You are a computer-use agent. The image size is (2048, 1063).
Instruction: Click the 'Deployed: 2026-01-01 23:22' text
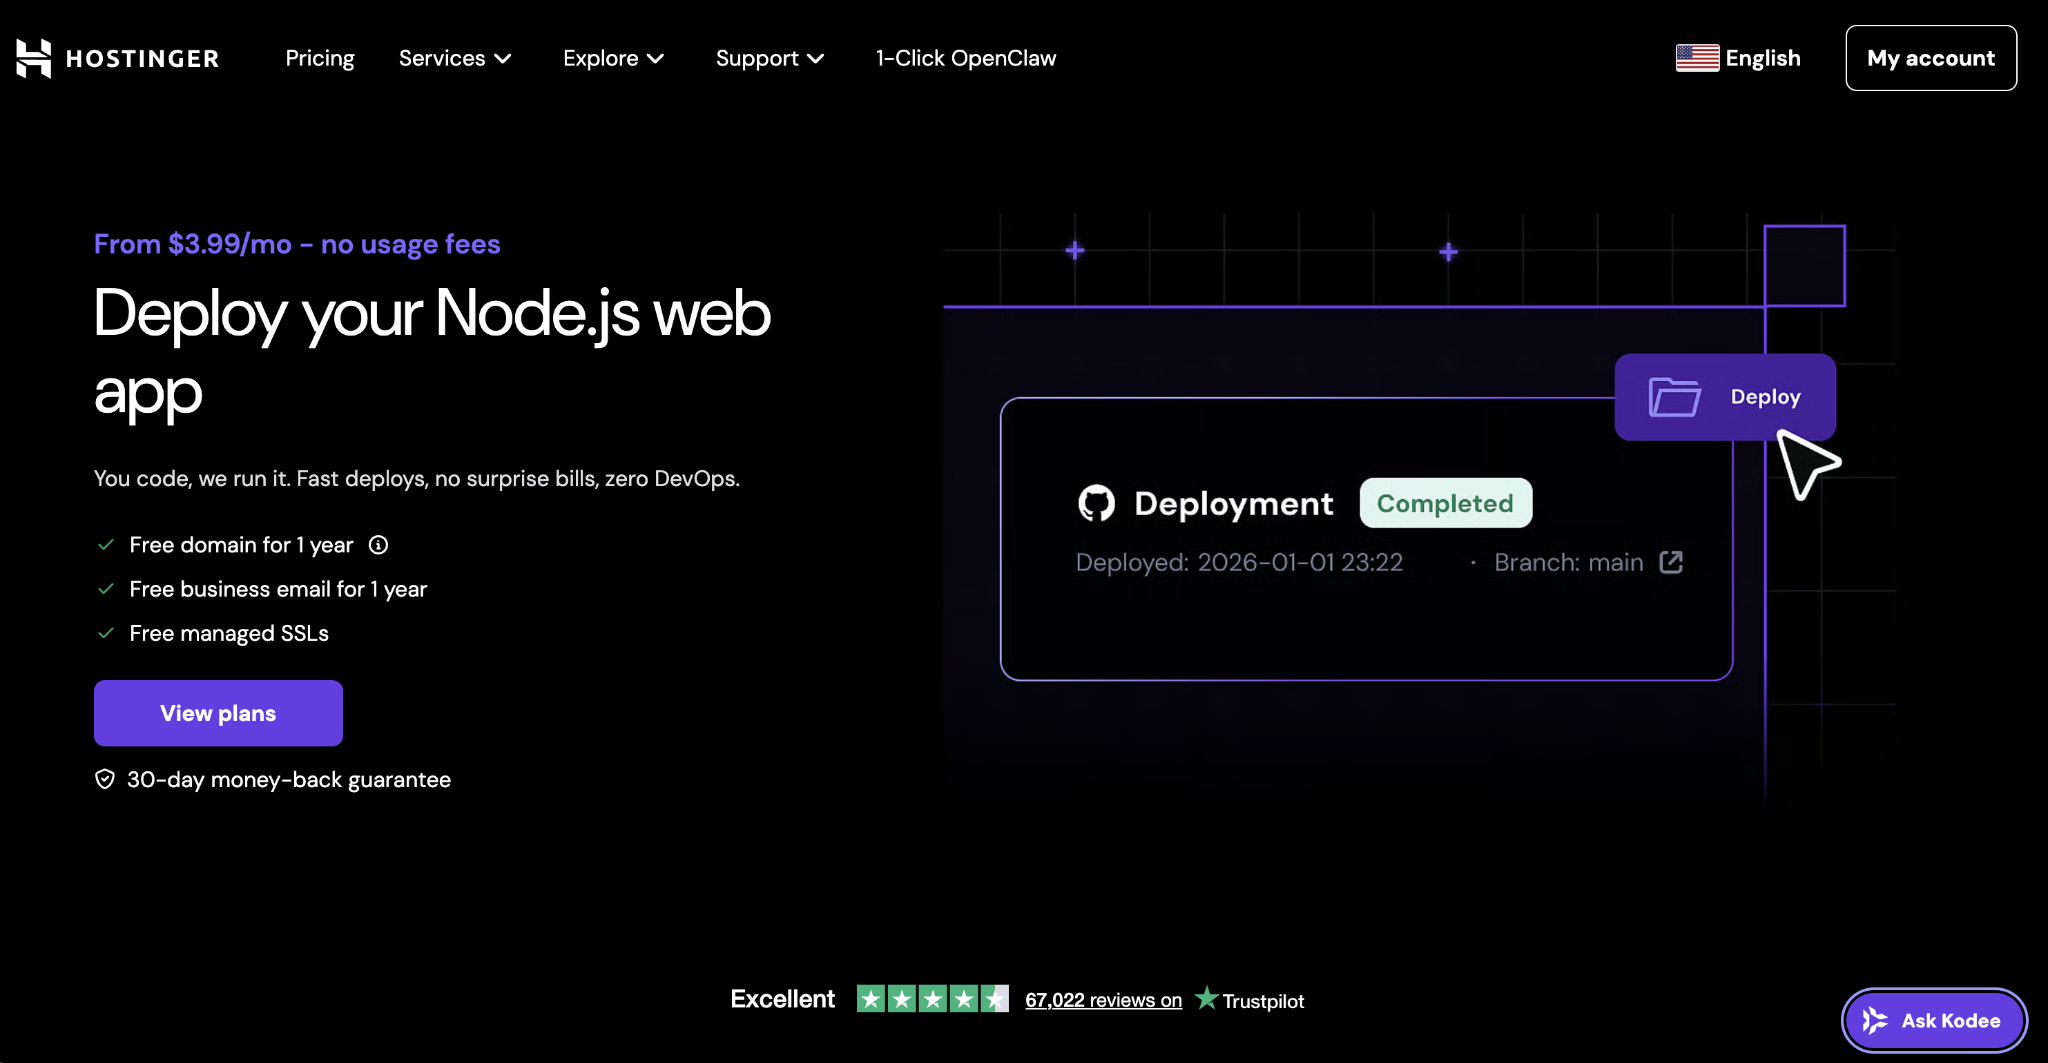click(1239, 562)
